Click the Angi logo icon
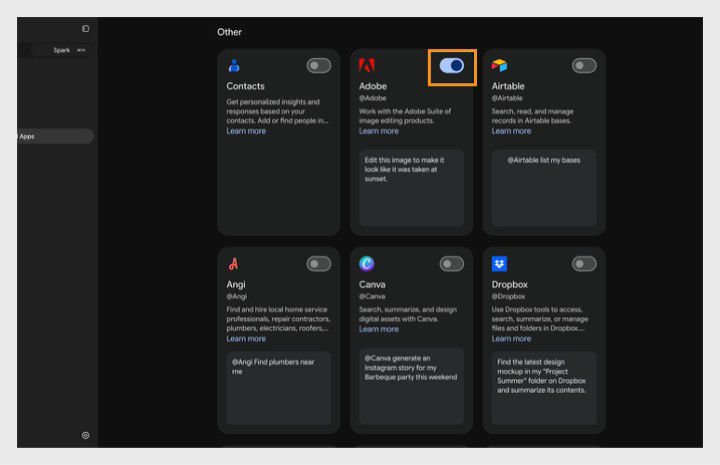 234,264
